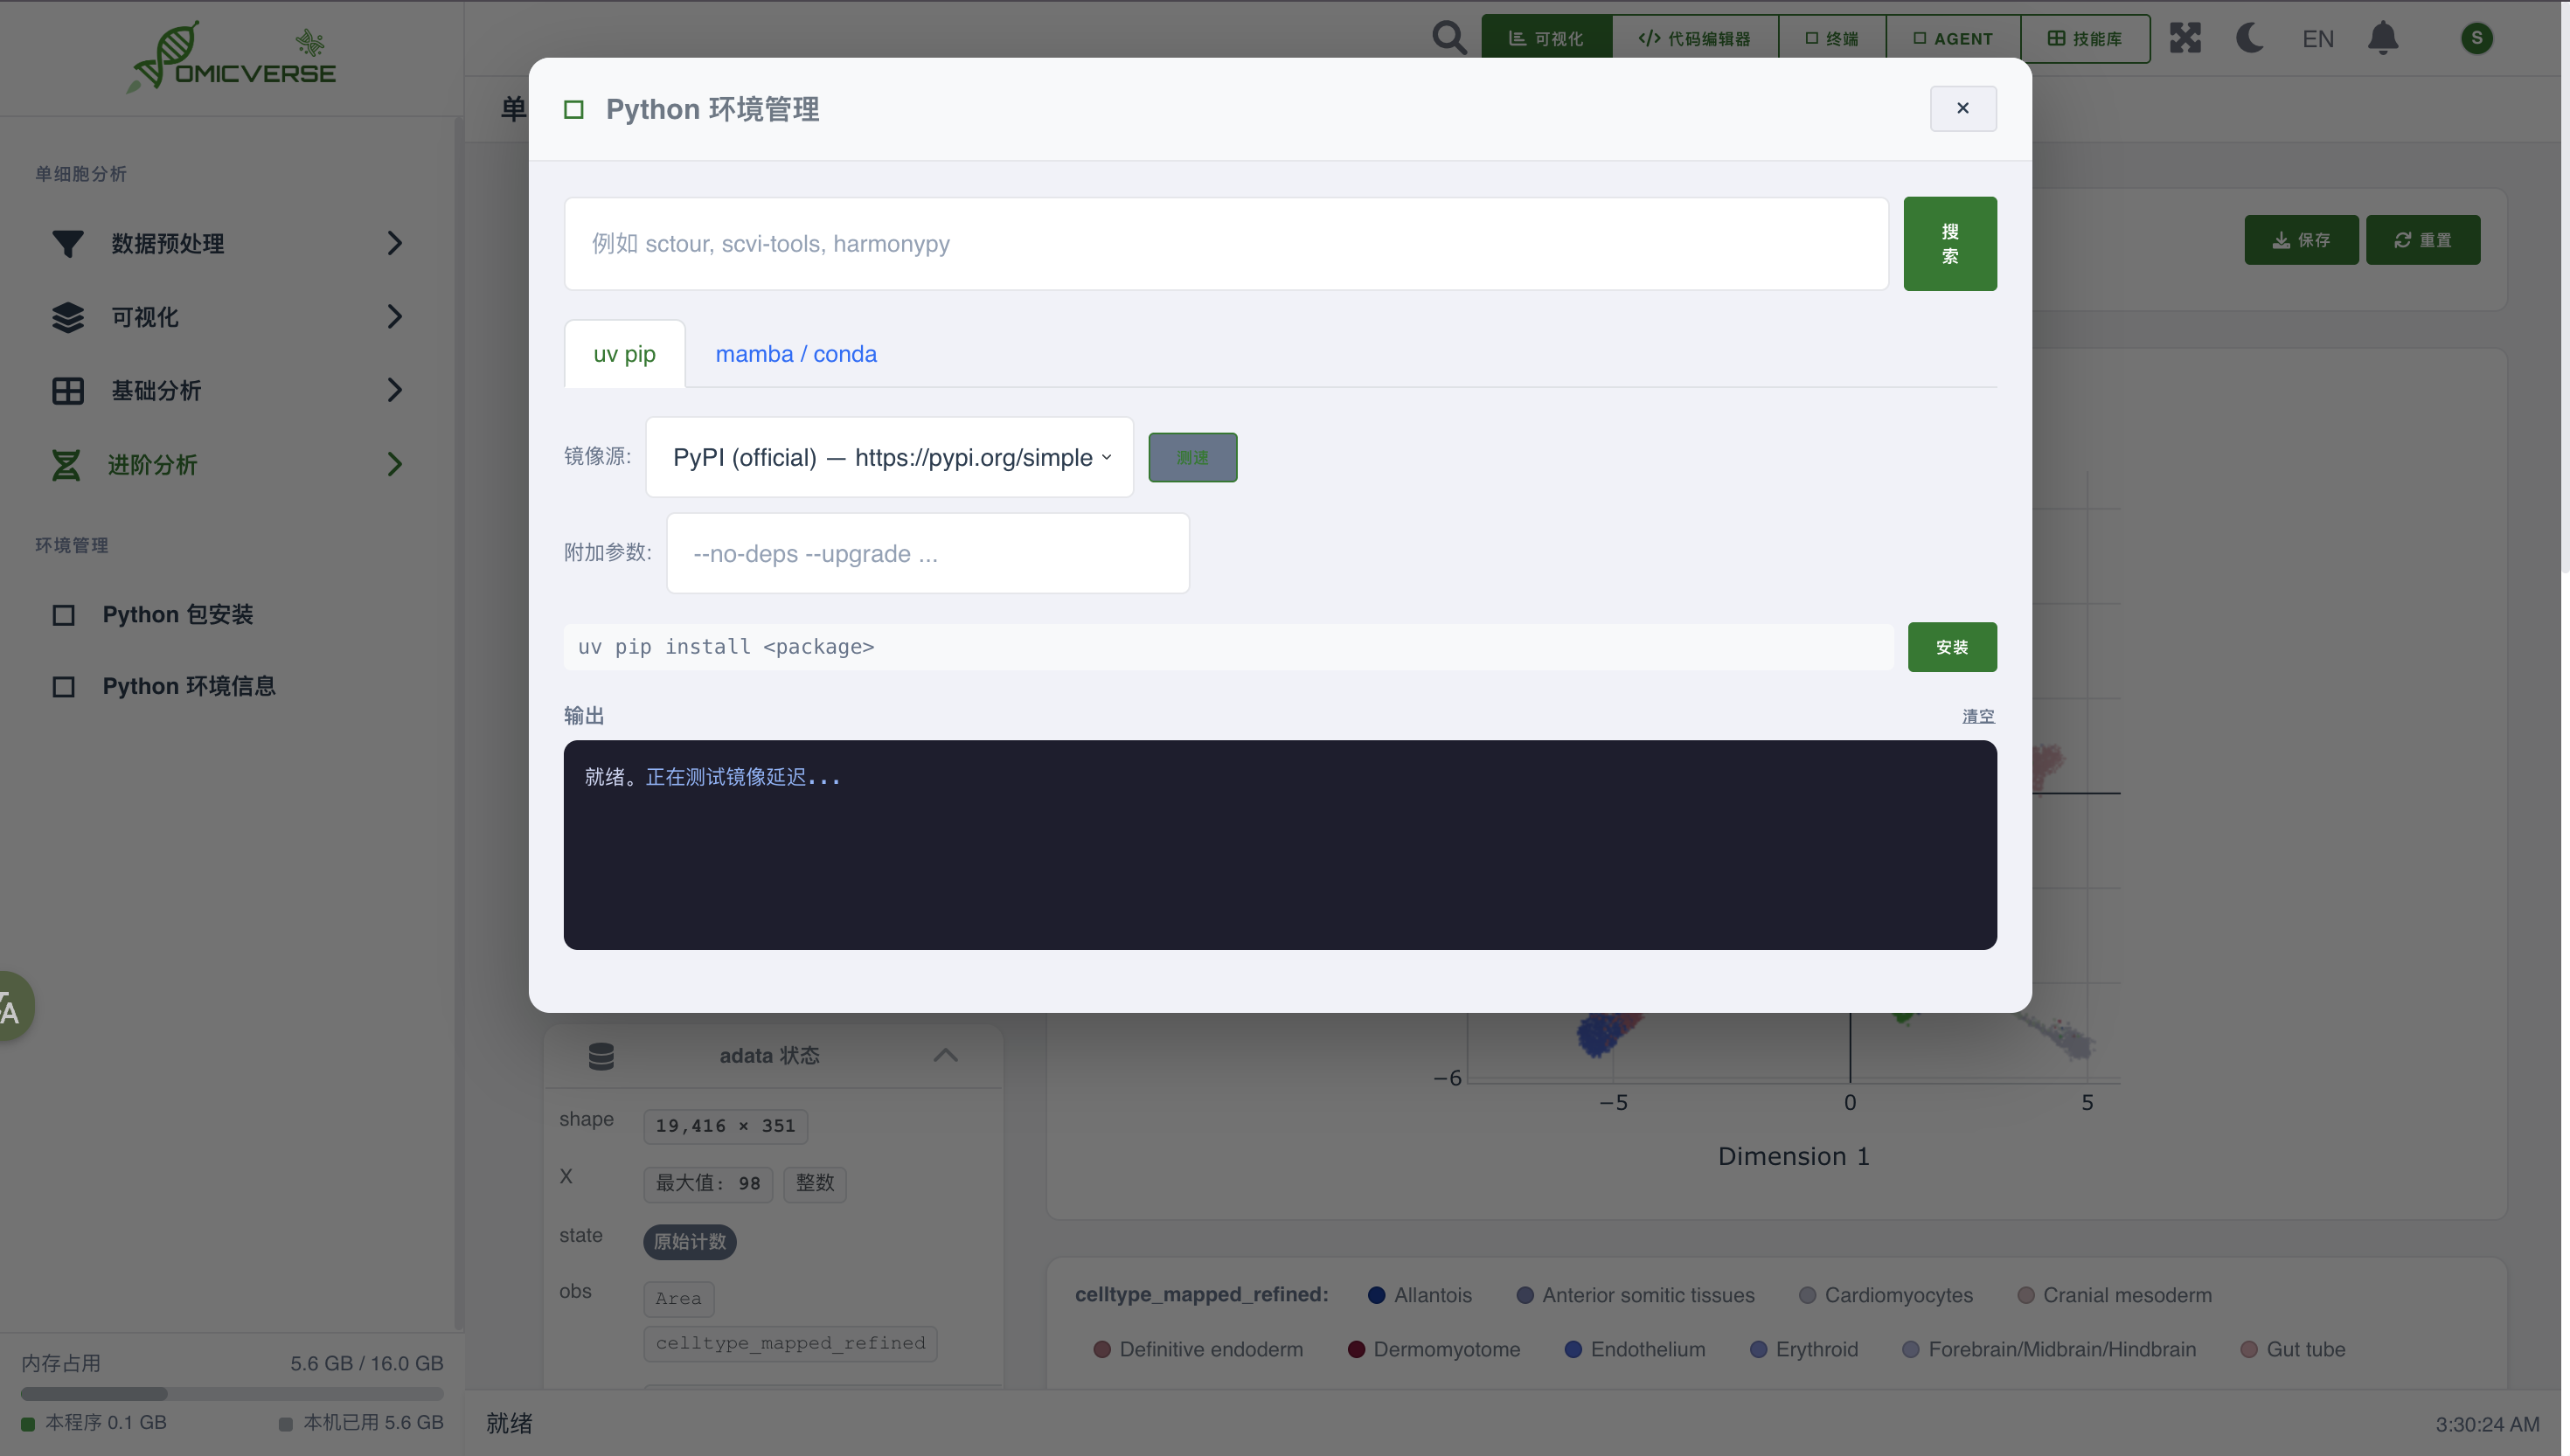
Task: Open notifications bell icon
Action: [x=2382, y=38]
